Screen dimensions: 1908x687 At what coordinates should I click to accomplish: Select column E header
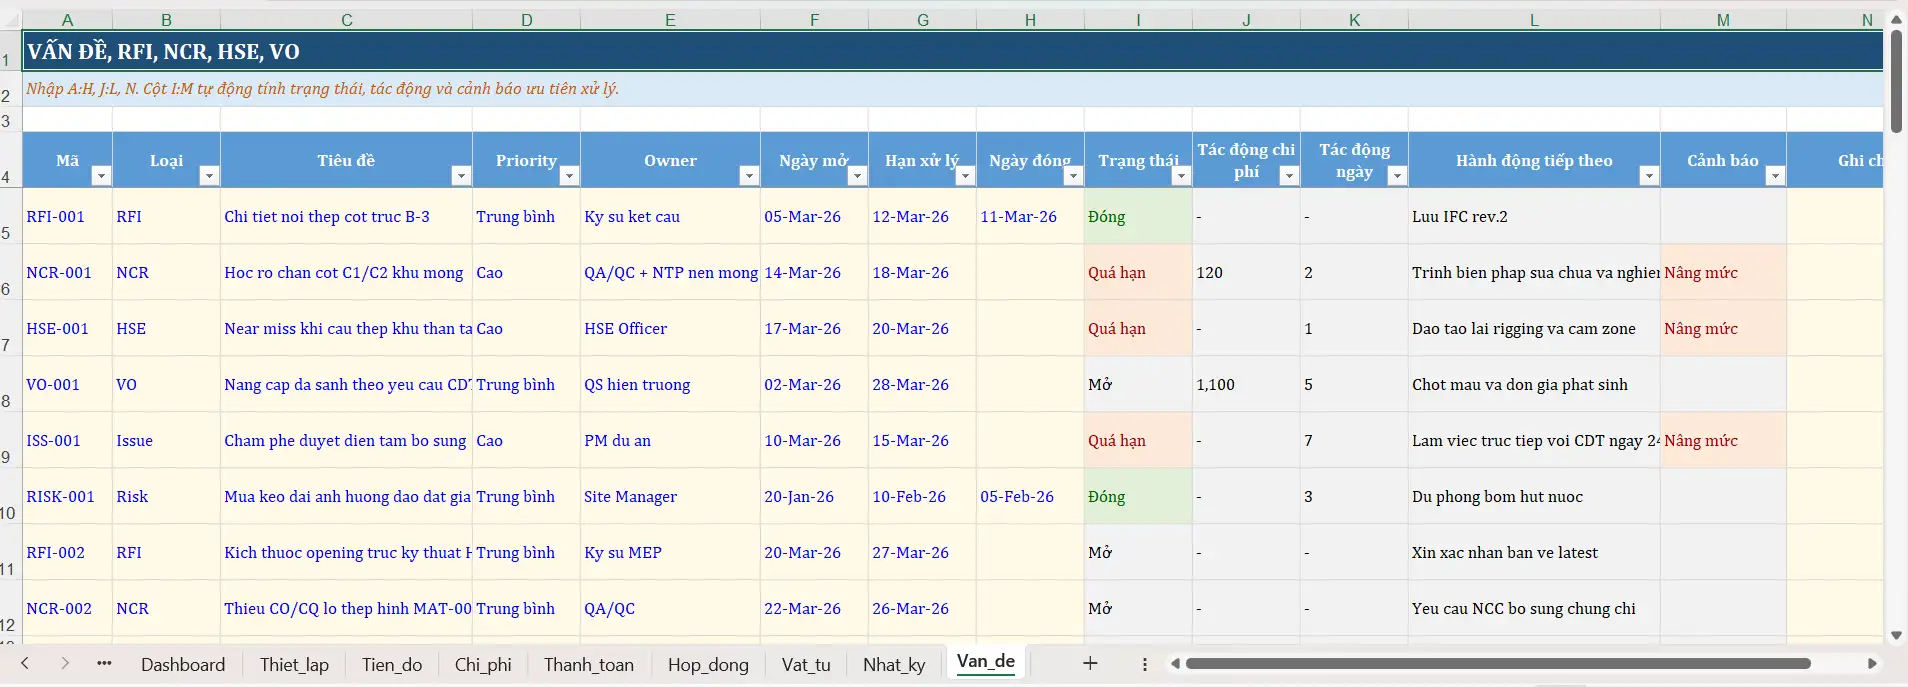pyautogui.click(x=670, y=20)
